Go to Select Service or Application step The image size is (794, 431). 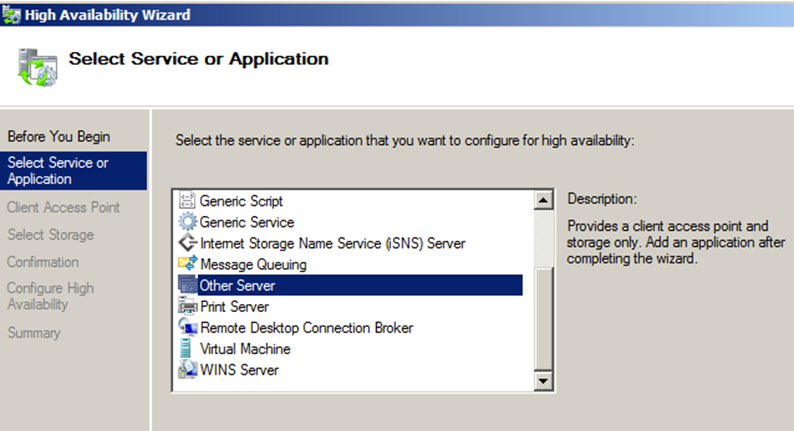coord(73,171)
